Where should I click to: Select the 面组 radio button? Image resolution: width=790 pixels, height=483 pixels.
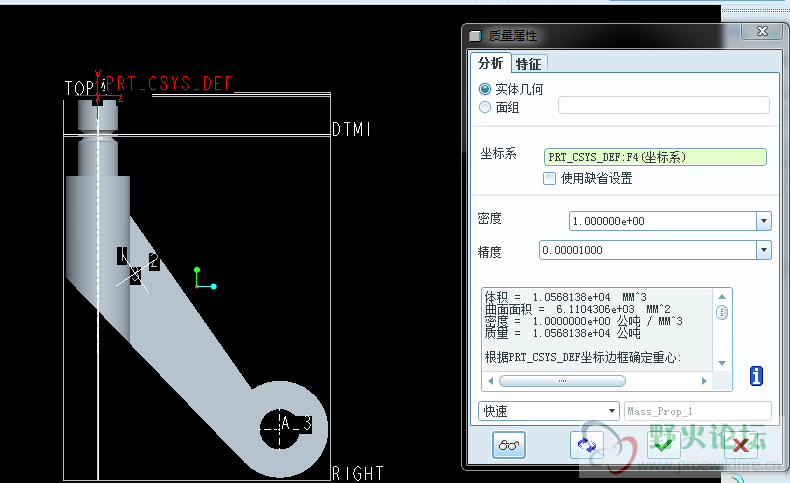[485, 107]
